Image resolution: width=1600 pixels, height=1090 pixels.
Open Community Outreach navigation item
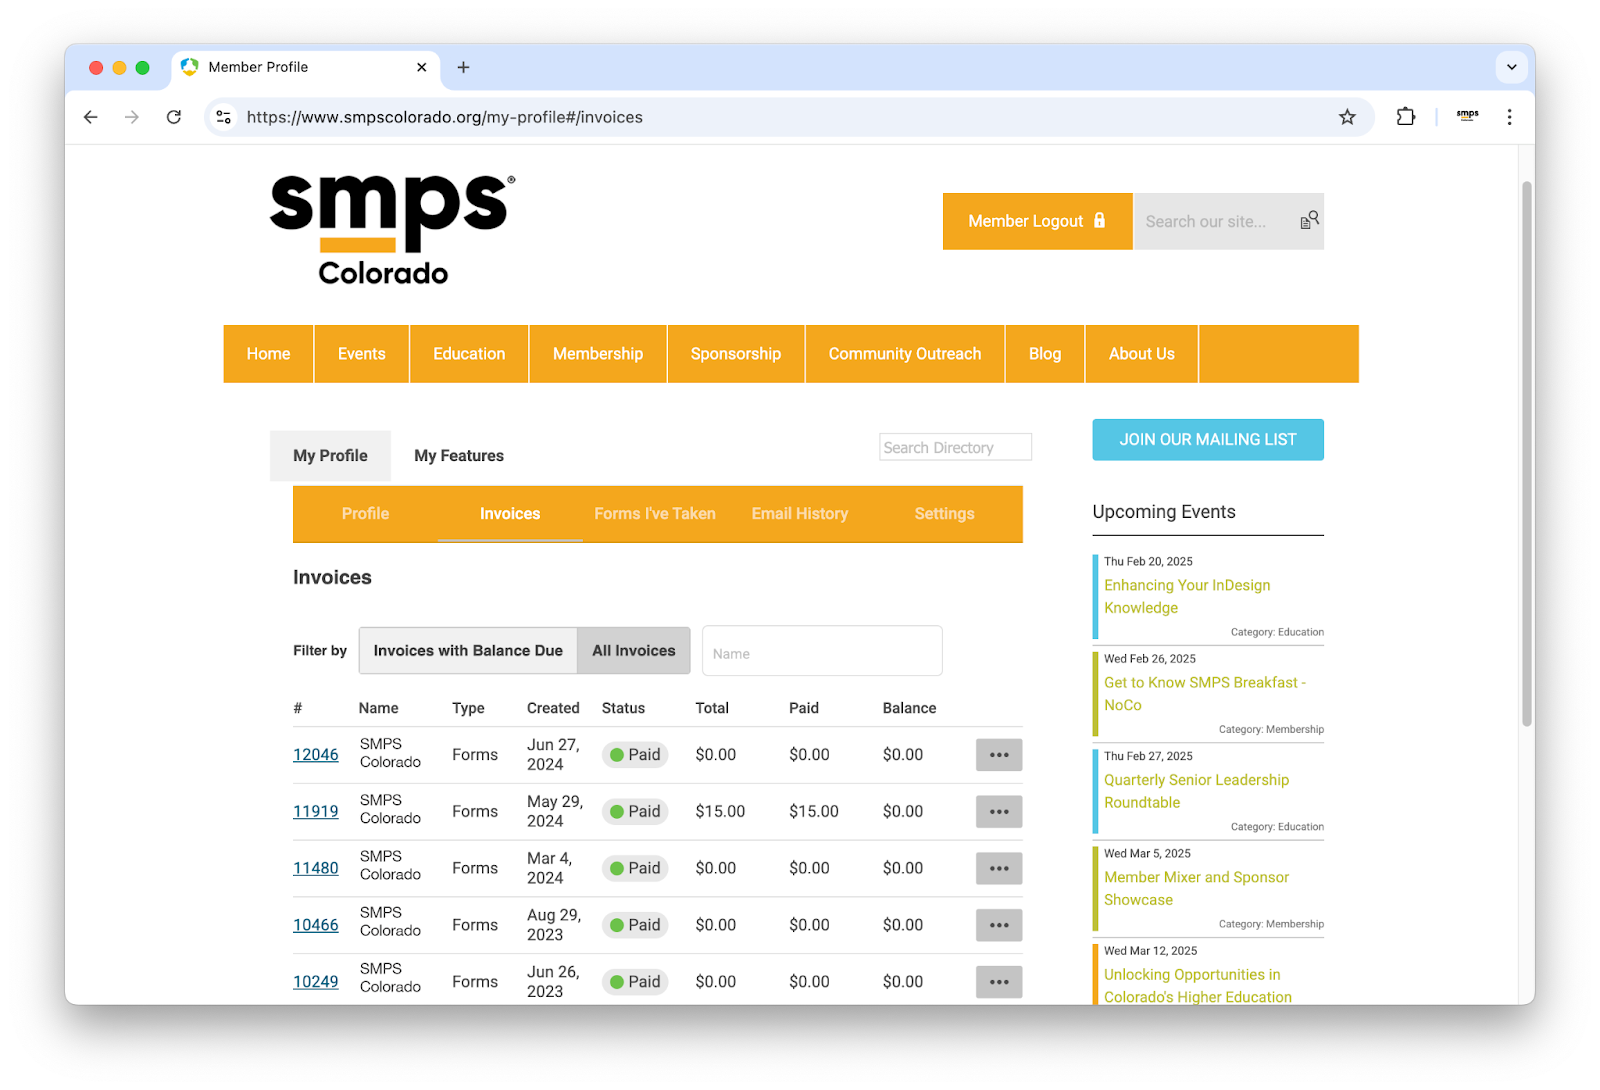click(x=905, y=354)
